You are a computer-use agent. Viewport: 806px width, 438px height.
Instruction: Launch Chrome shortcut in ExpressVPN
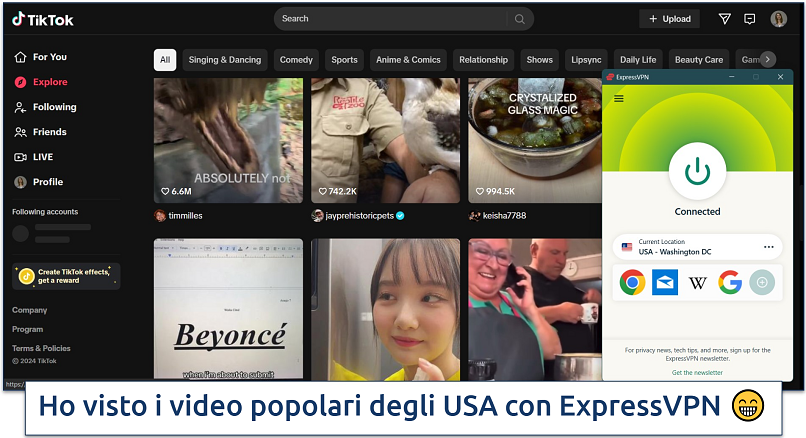pos(632,282)
